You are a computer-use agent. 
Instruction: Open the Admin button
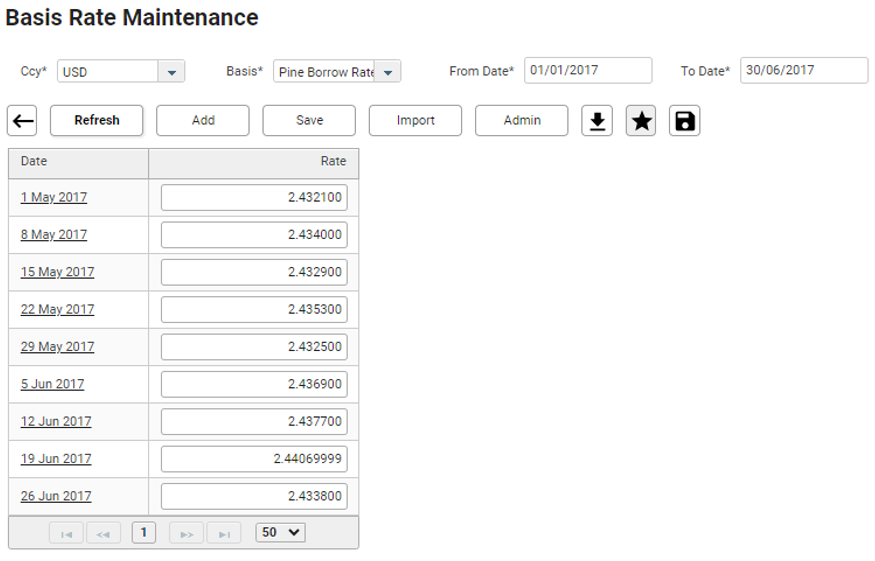click(521, 120)
